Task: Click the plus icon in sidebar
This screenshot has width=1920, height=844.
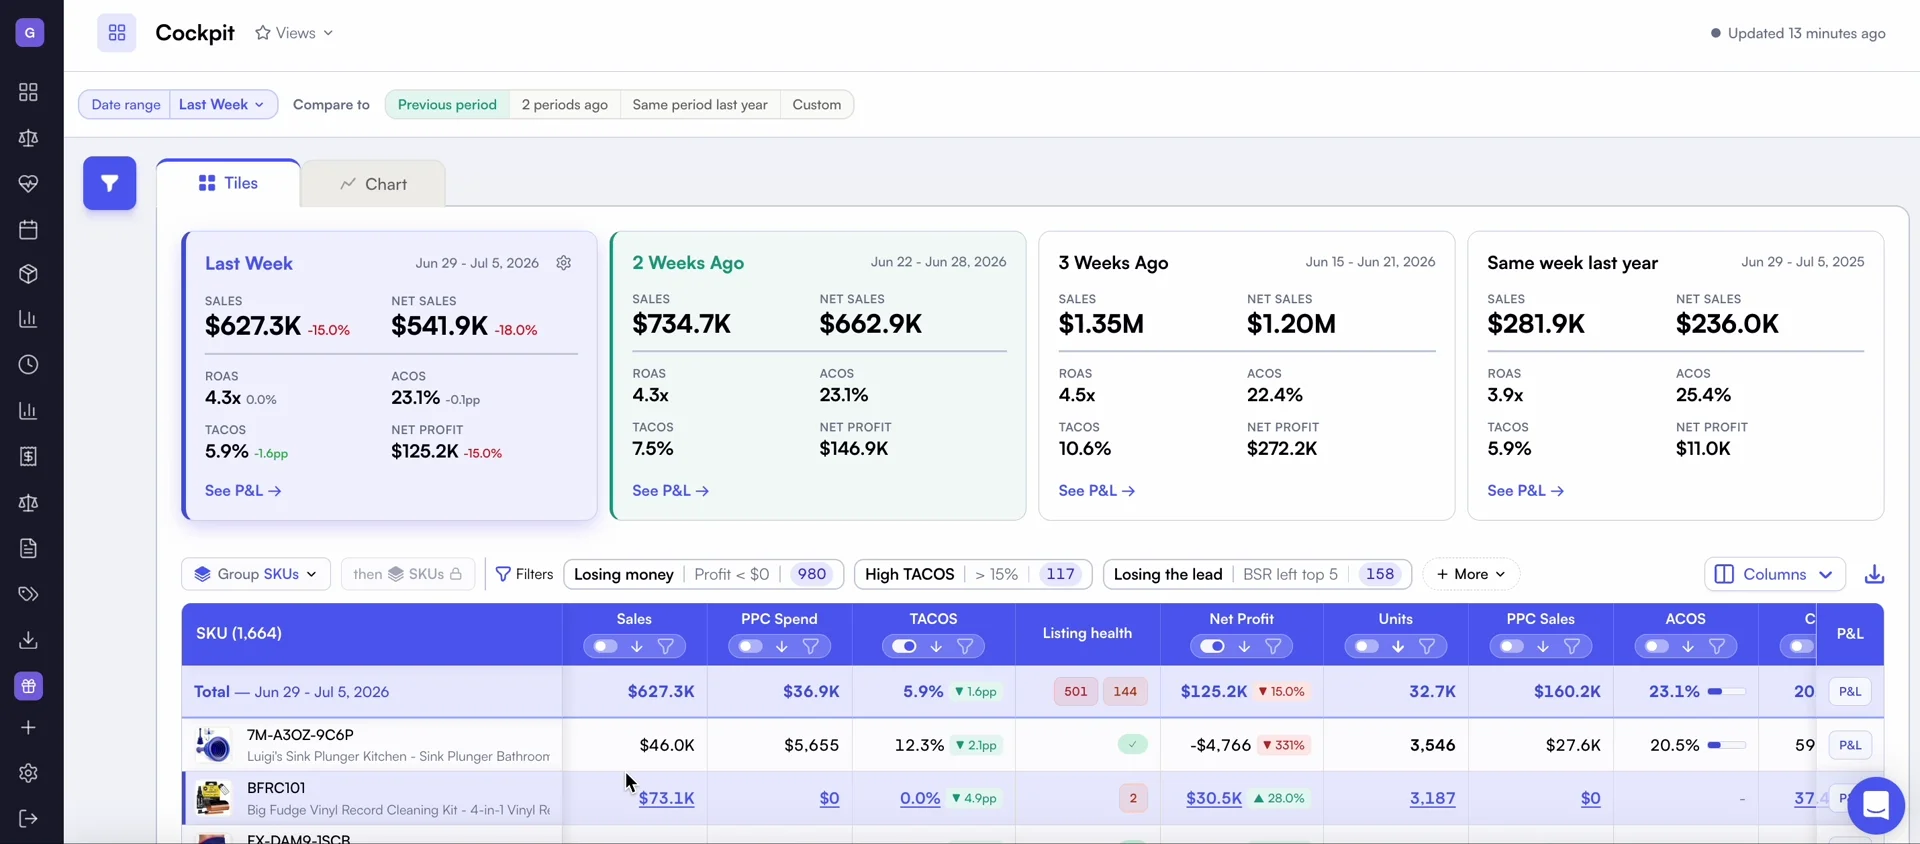Action: [x=28, y=728]
